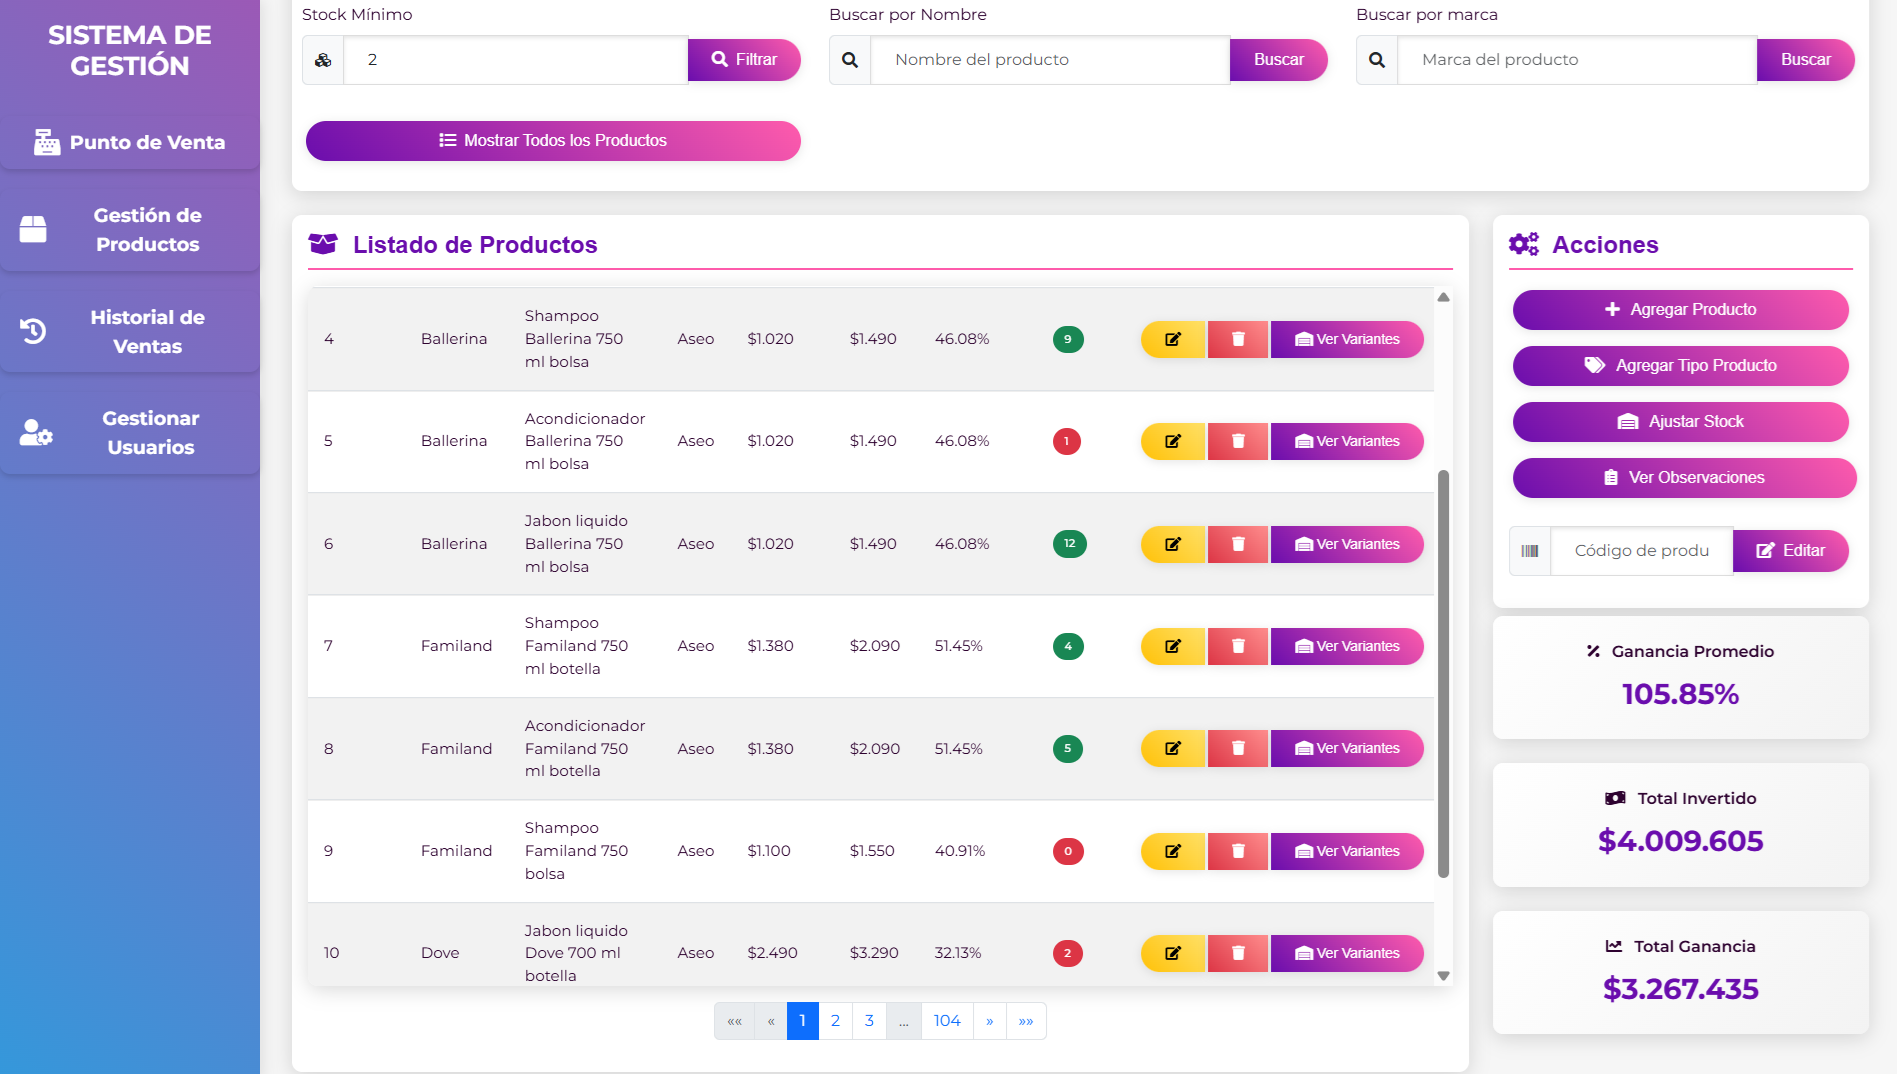Click the green stock badge showing 12

(x=1069, y=544)
